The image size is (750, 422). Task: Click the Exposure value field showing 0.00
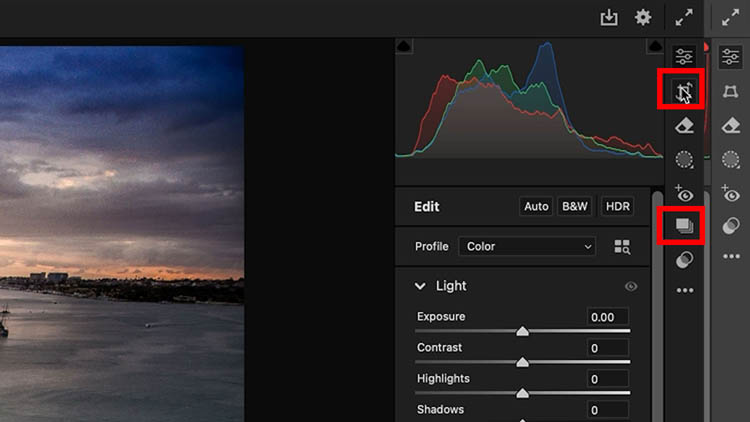[x=607, y=317]
